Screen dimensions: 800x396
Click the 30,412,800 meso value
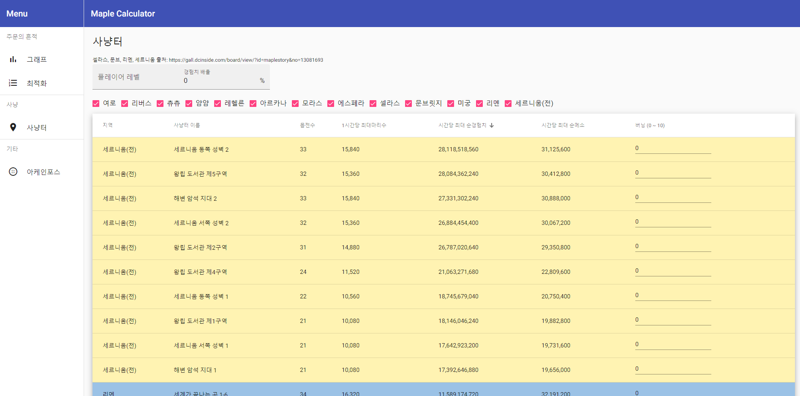coord(556,174)
